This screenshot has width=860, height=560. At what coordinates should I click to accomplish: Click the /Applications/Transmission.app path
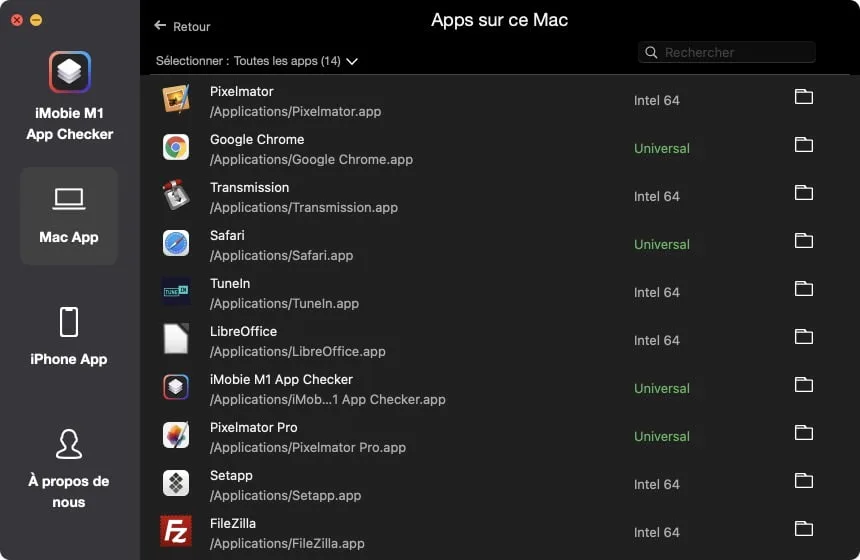pyautogui.click(x=304, y=207)
